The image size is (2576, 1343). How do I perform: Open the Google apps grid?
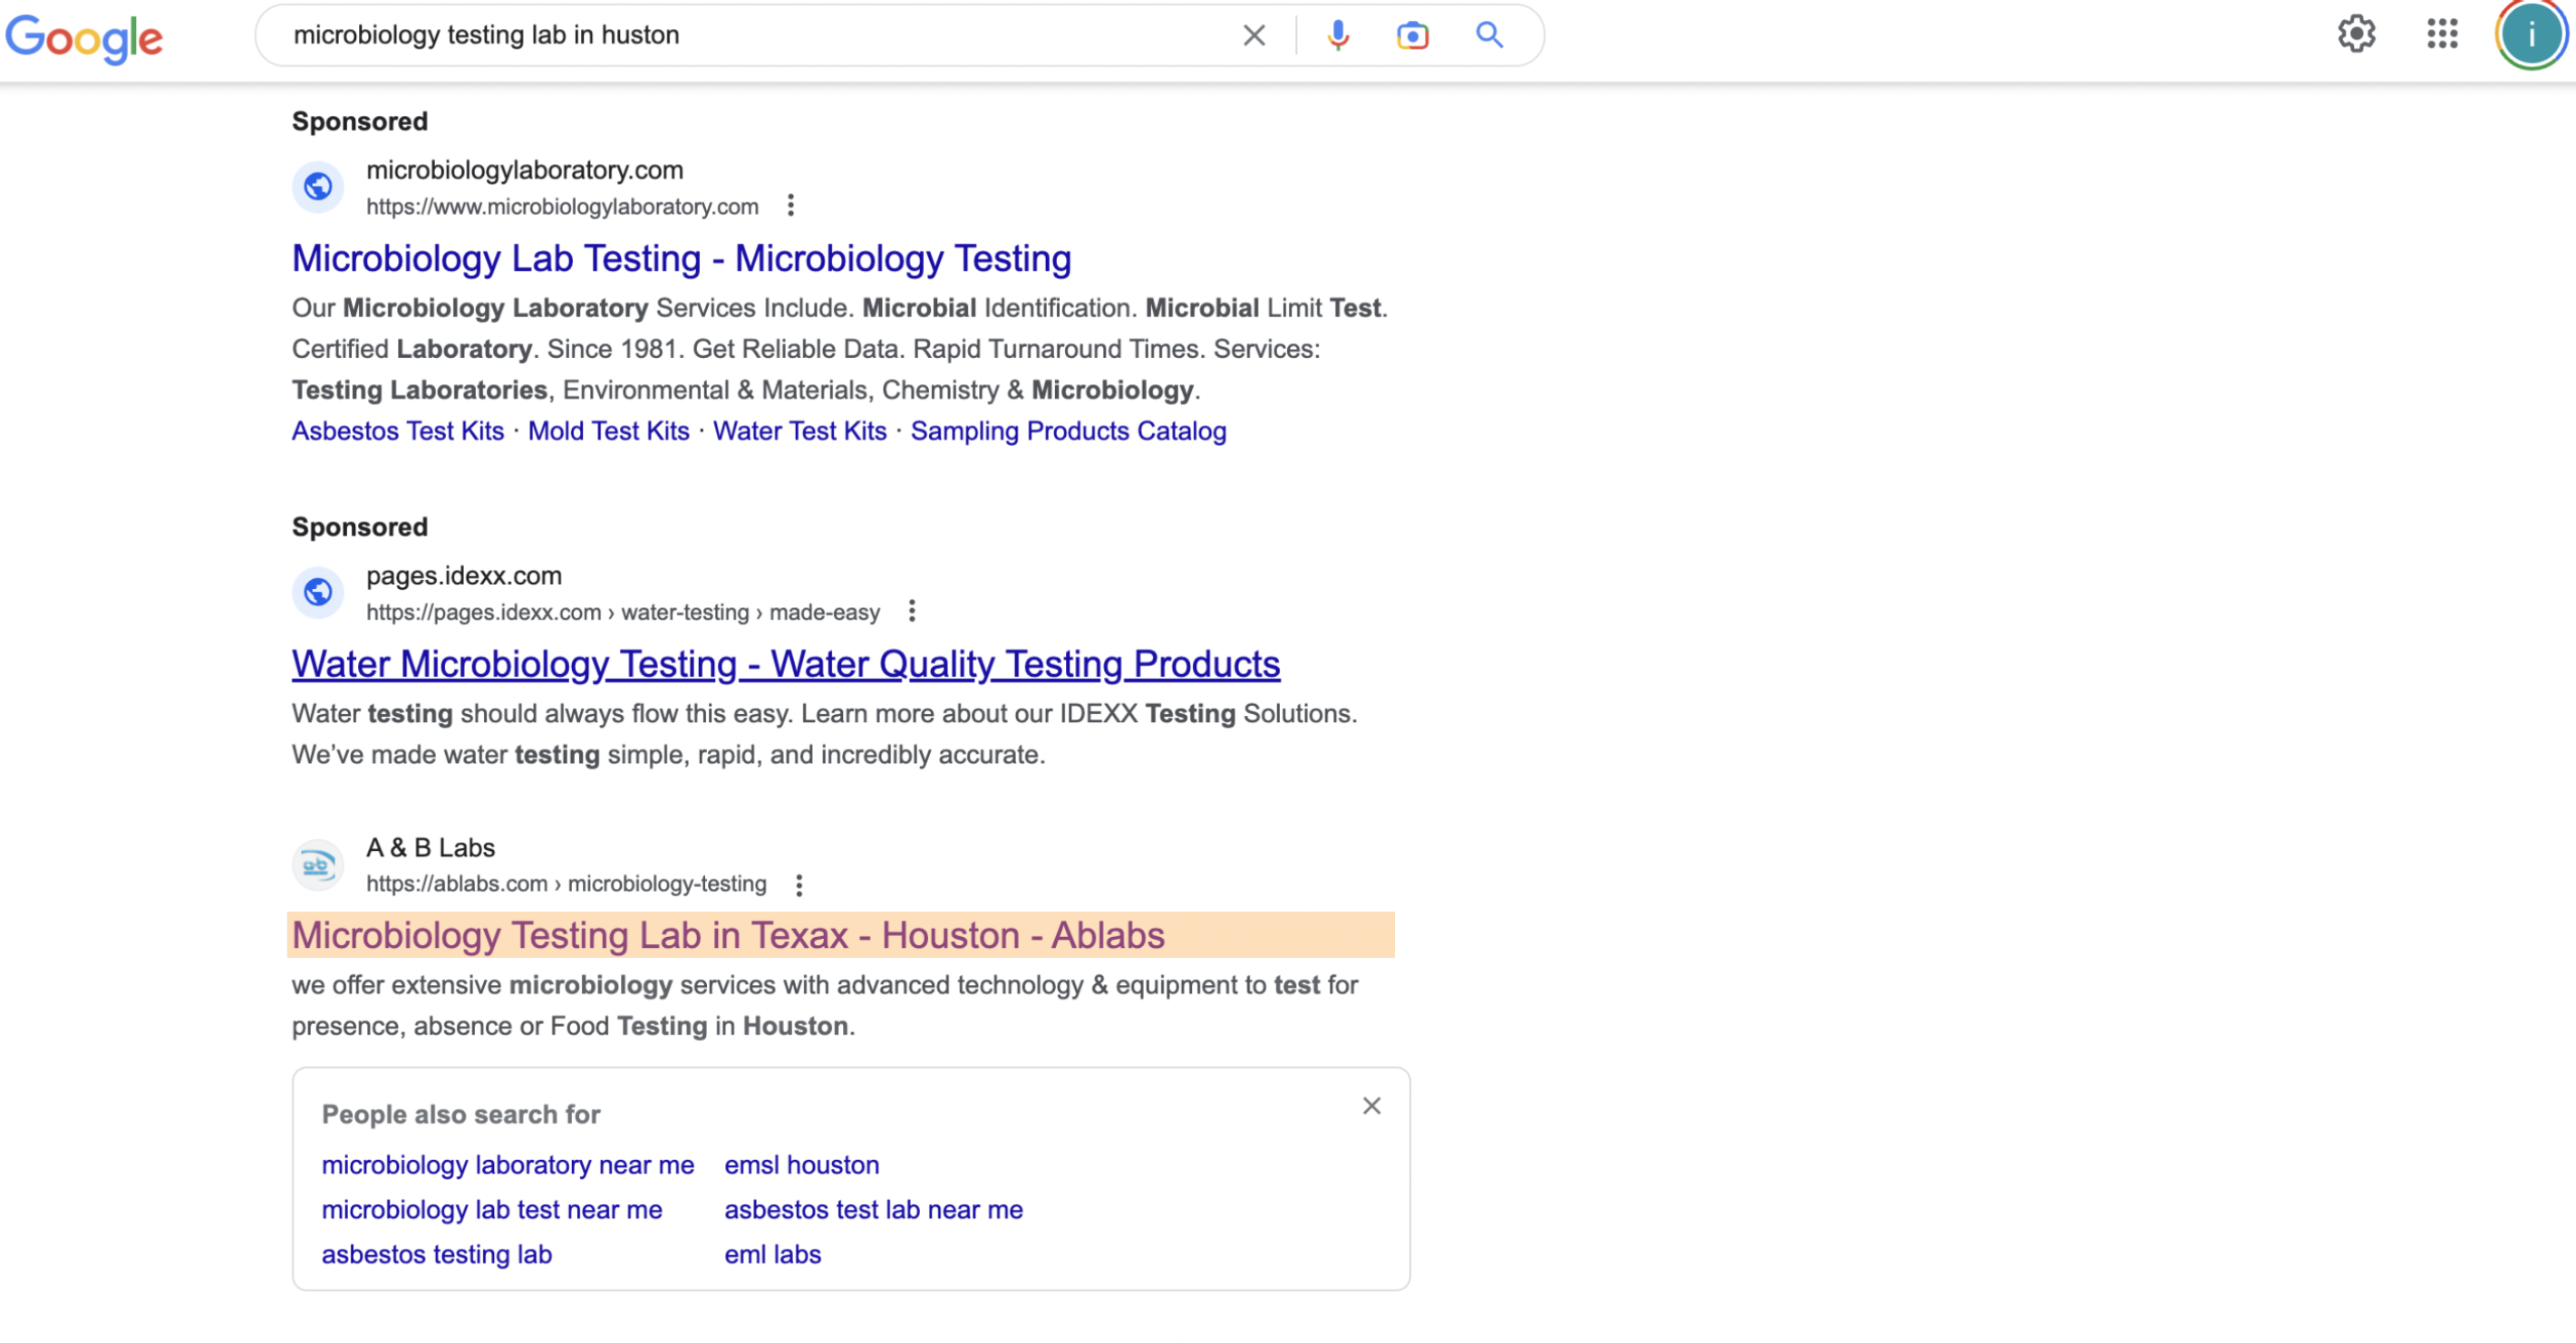tap(2442, 34)
